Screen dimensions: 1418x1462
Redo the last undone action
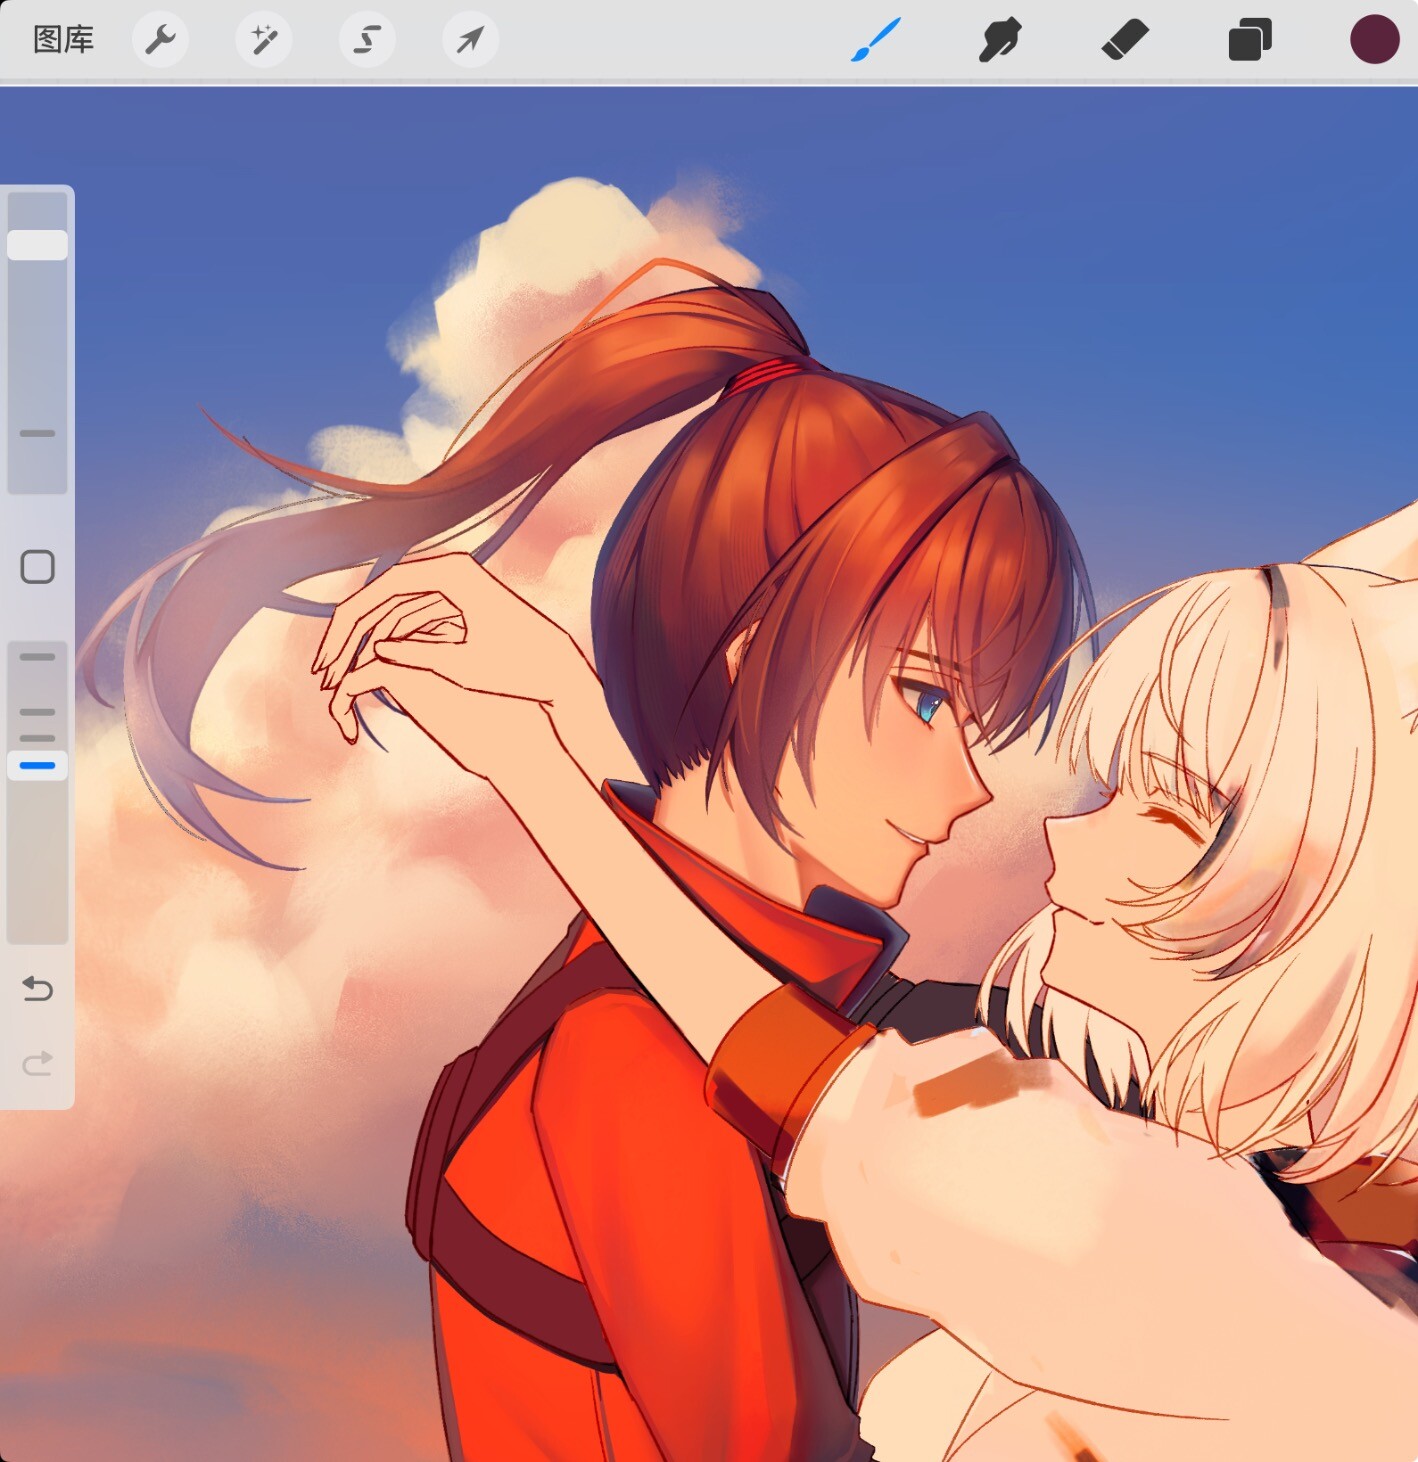click(x=37, y=1063)
